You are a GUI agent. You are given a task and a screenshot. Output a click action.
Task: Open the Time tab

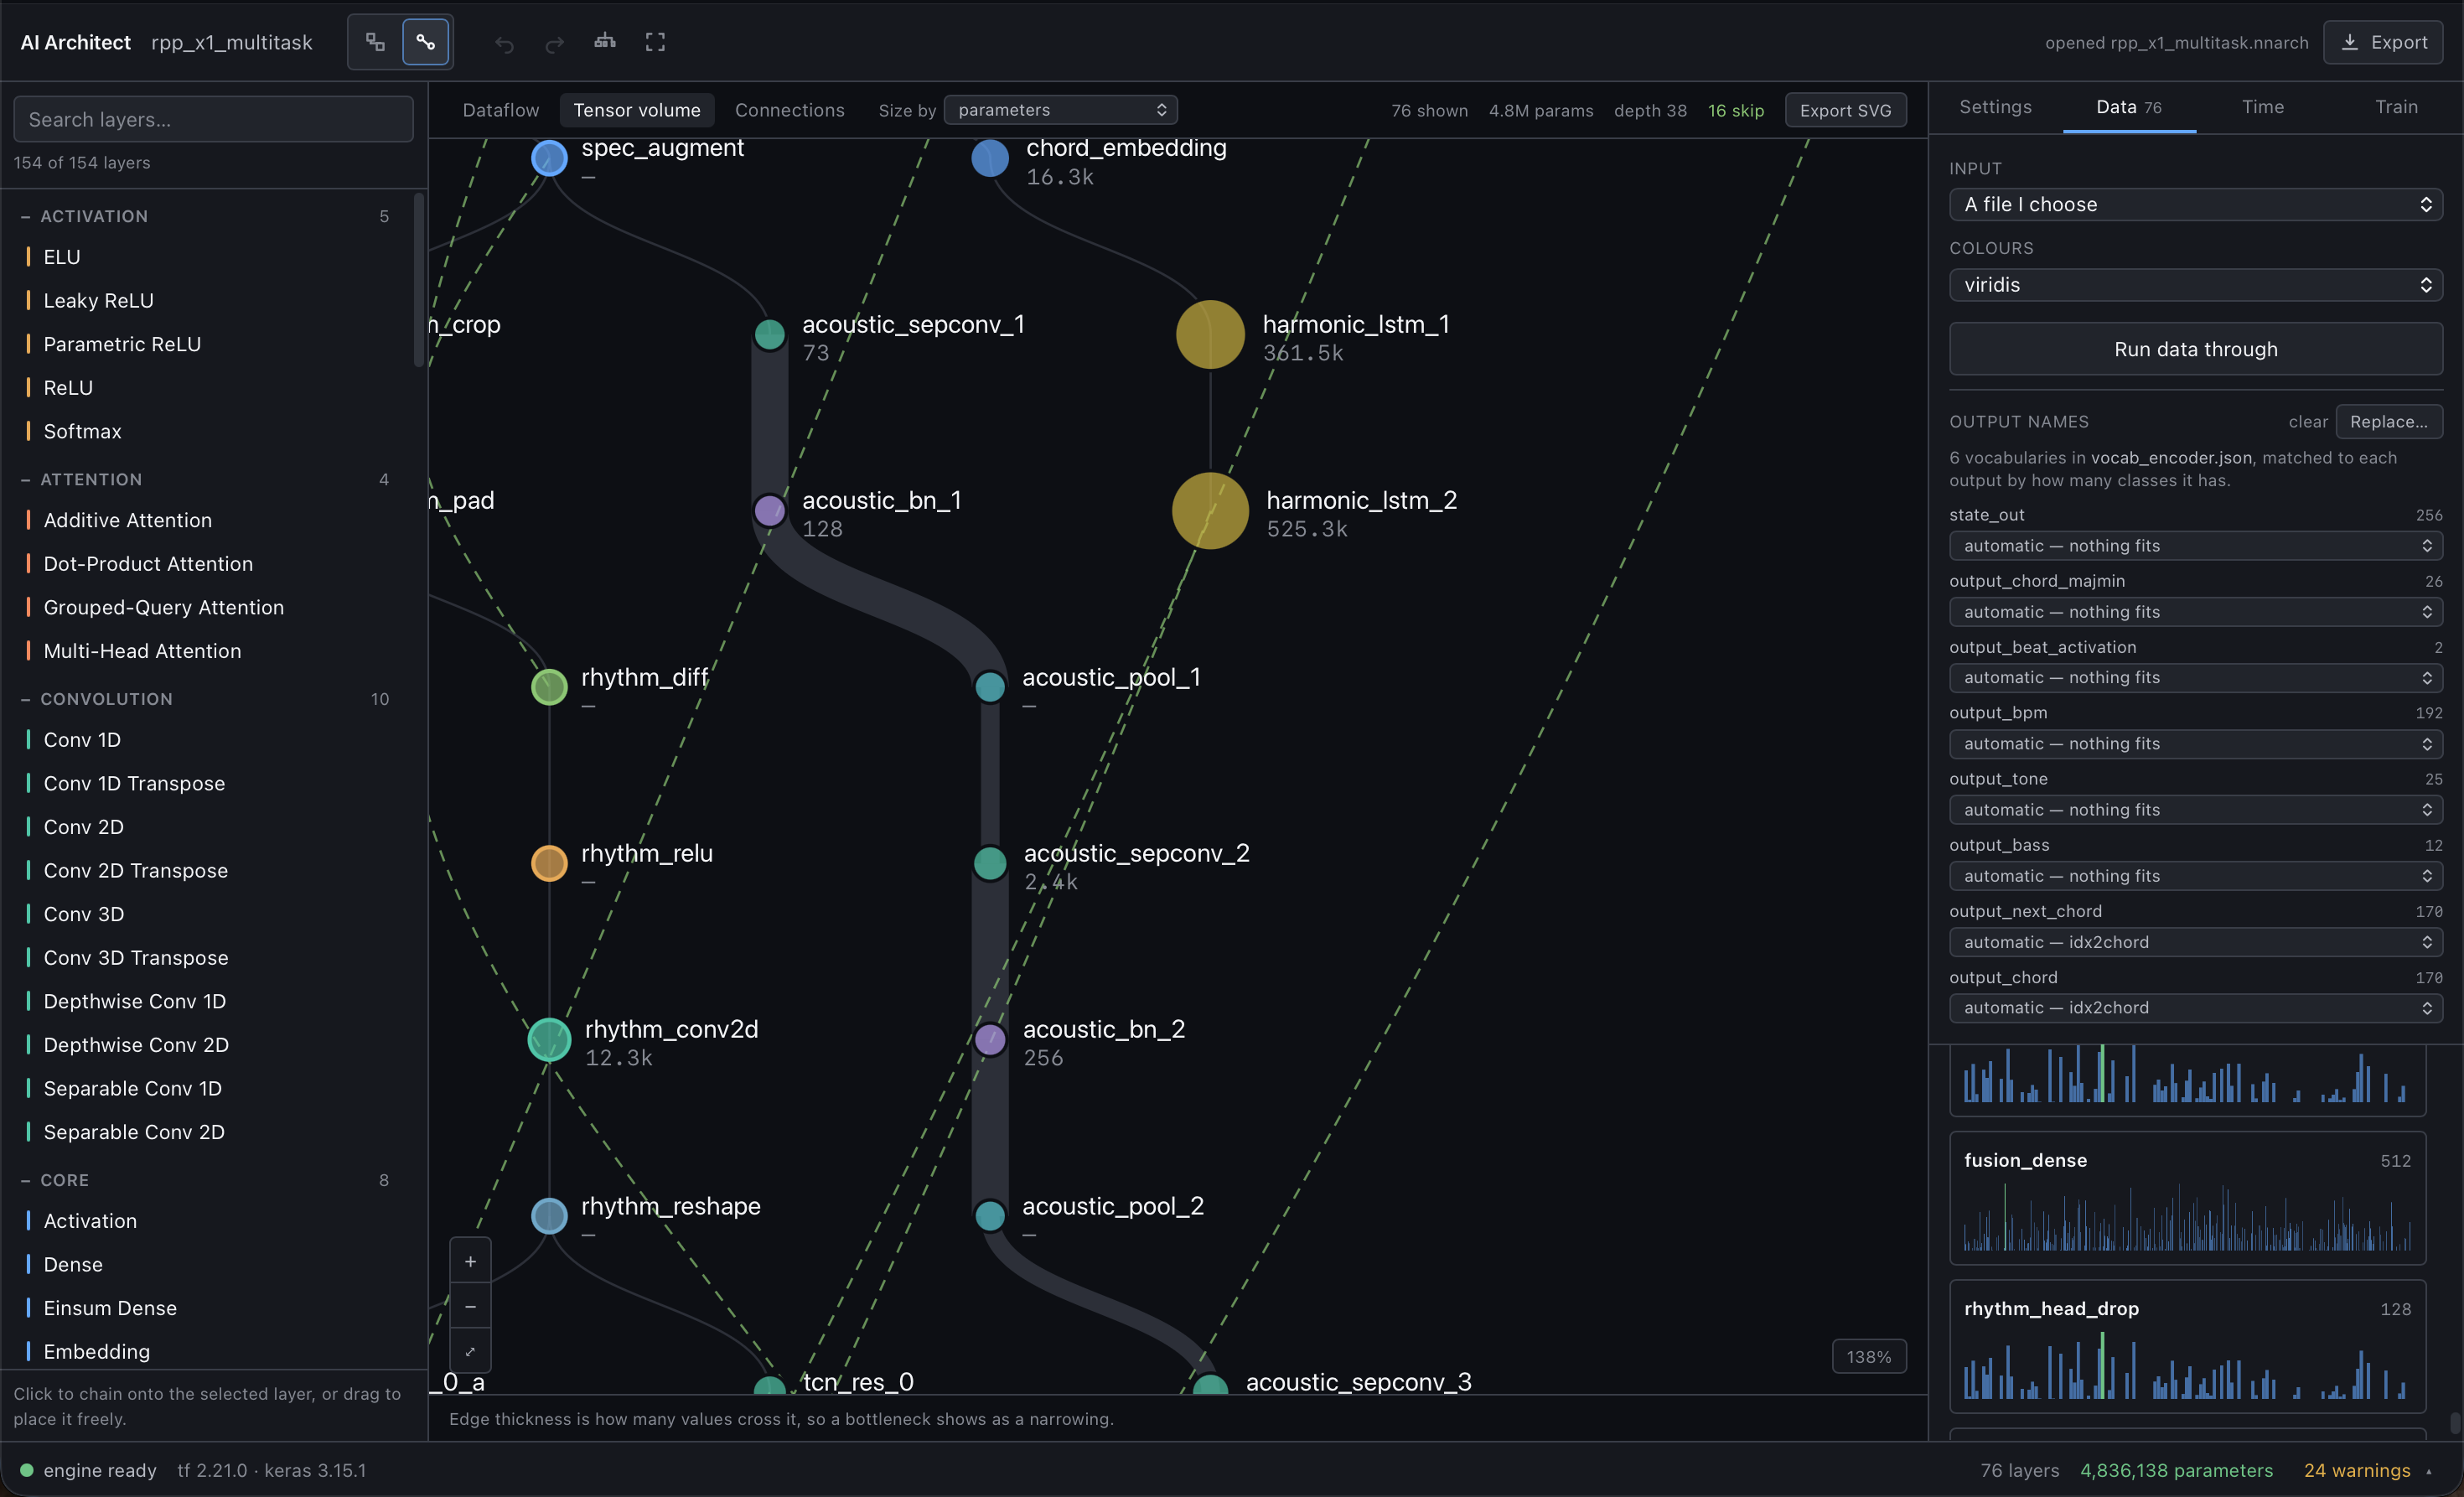coord(2263,107)
